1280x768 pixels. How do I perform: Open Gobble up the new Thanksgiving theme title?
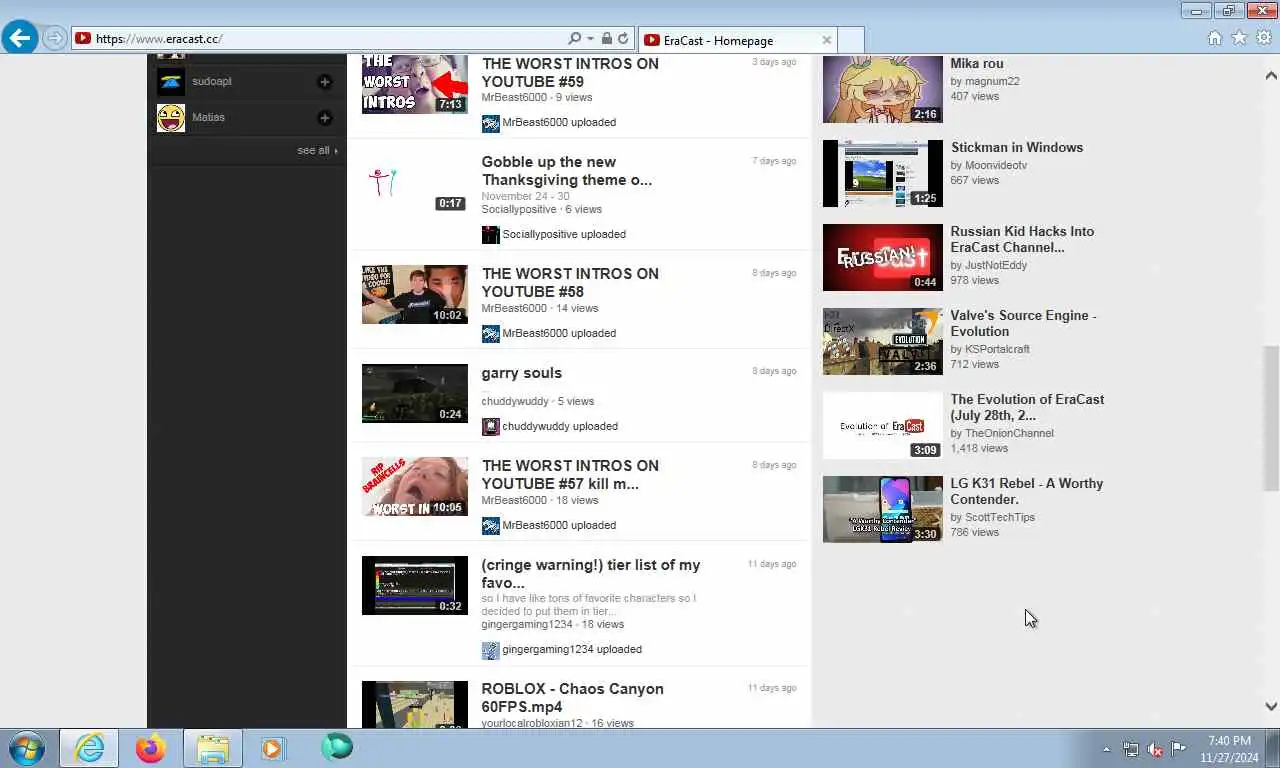566,171
